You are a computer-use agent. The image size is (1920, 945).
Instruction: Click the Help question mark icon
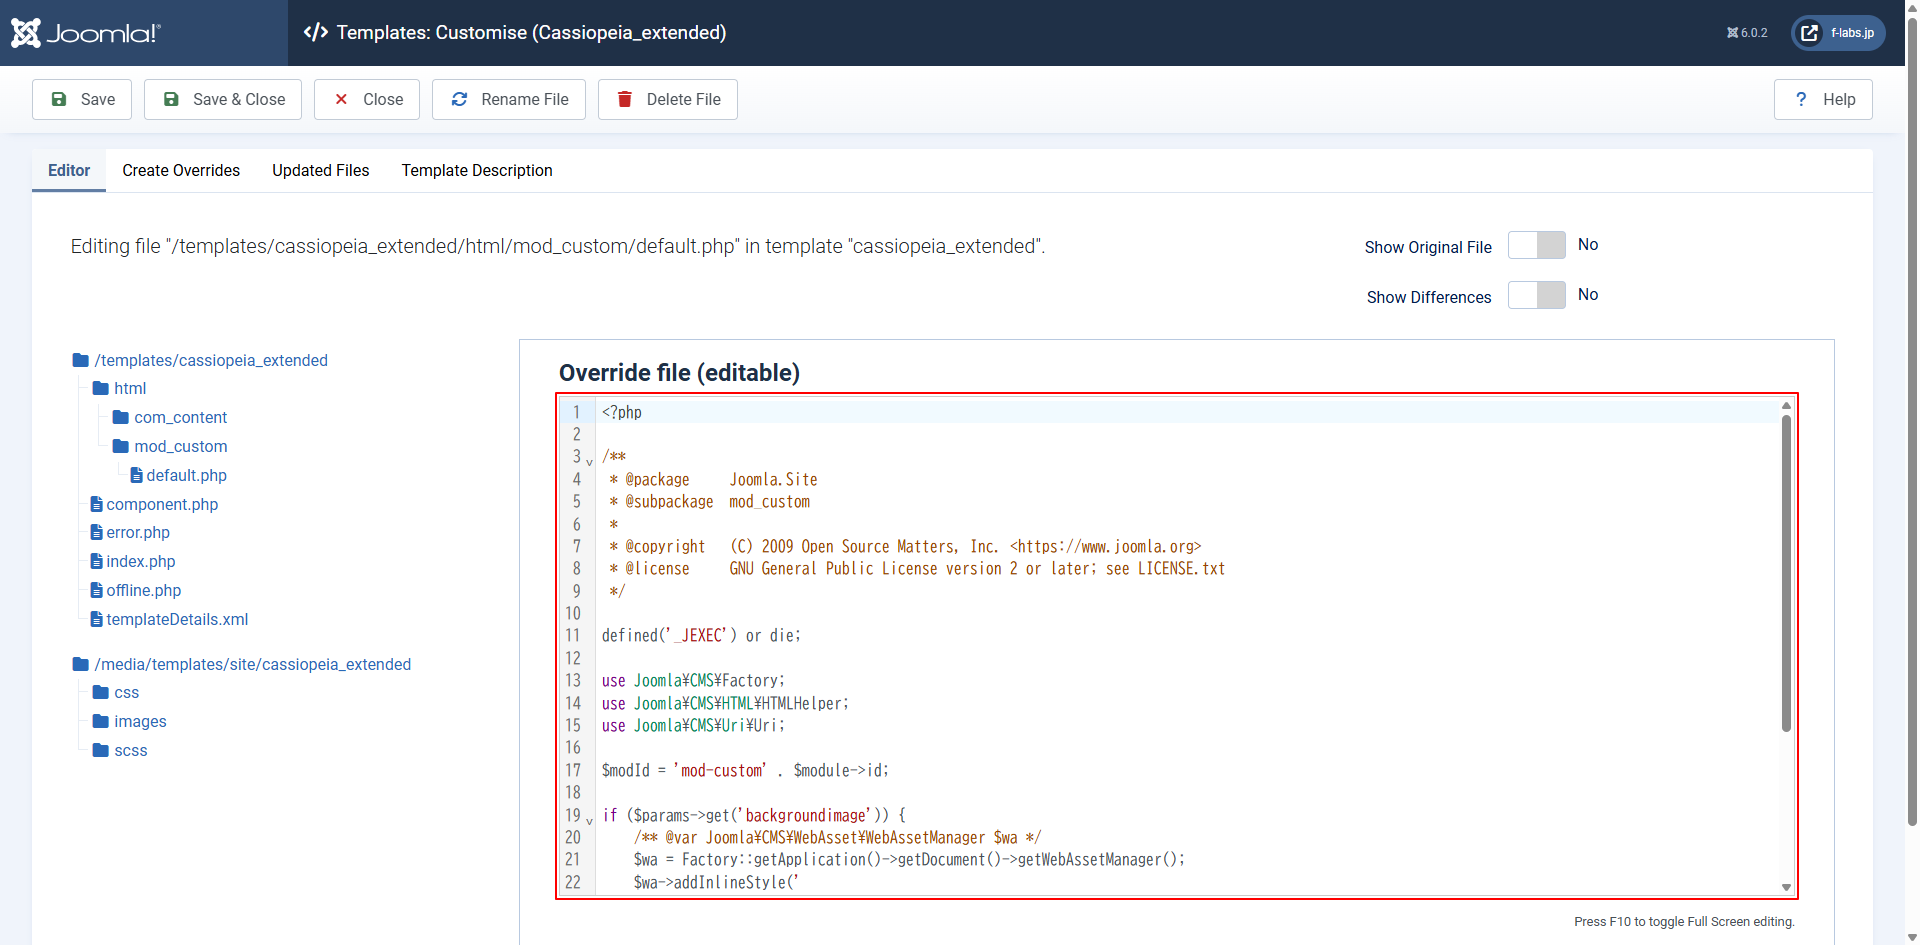click(x=1801, y=99)
